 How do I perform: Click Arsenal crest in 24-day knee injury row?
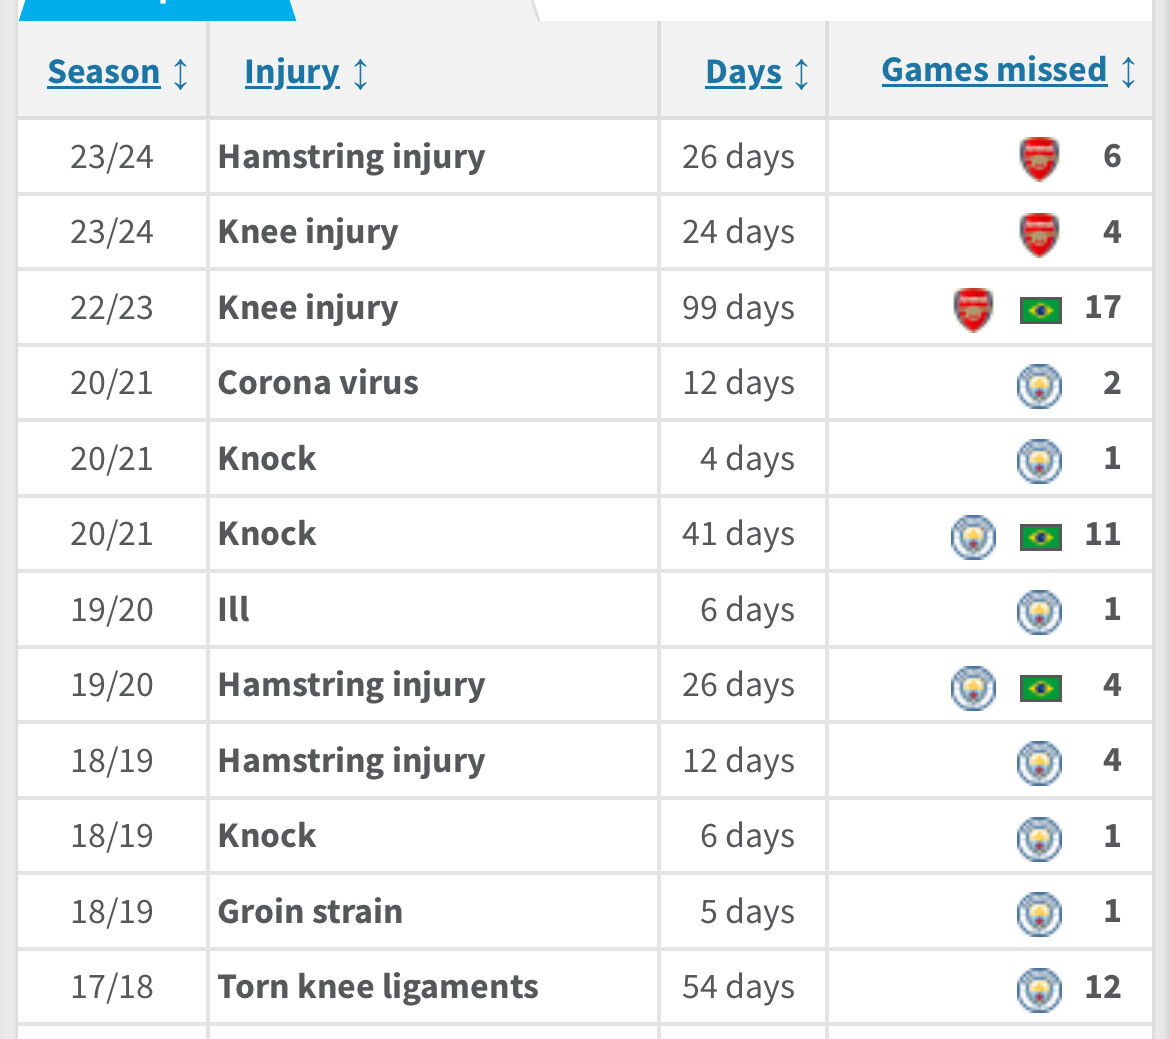pos(1039,234)
